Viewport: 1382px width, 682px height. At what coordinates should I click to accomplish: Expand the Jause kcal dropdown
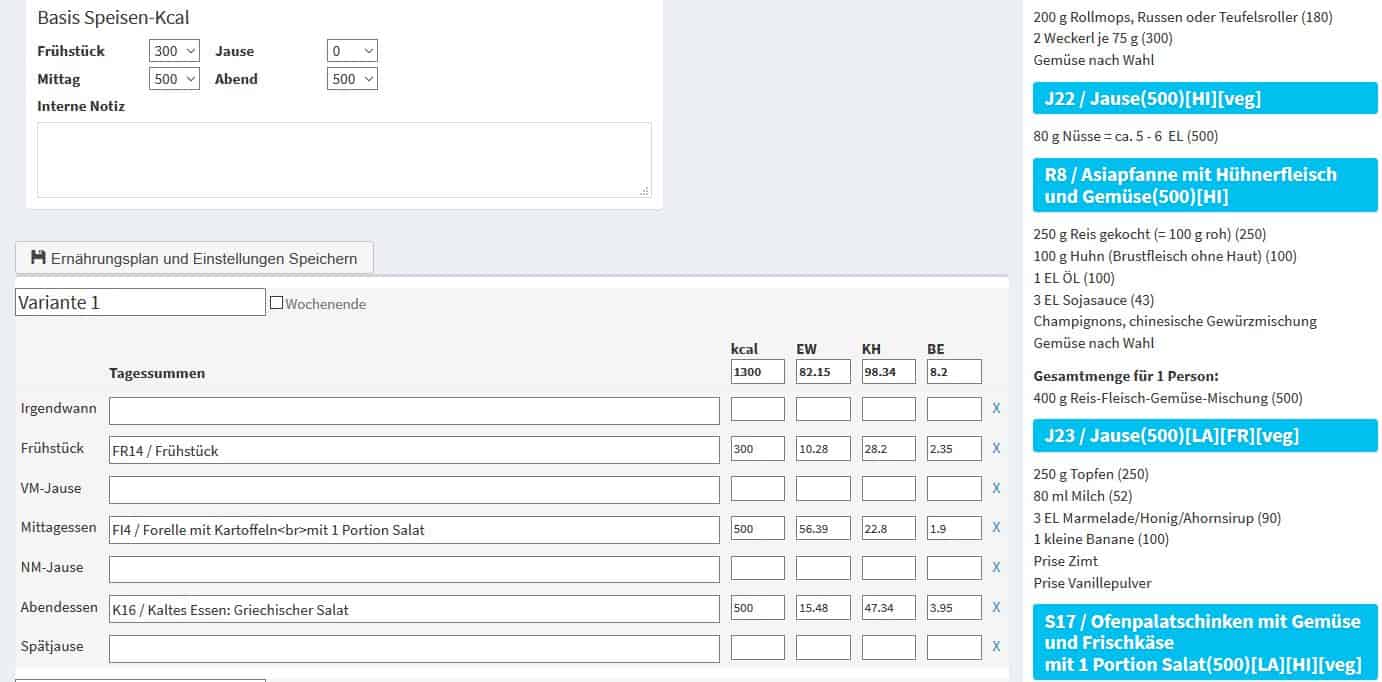[352, 51]
